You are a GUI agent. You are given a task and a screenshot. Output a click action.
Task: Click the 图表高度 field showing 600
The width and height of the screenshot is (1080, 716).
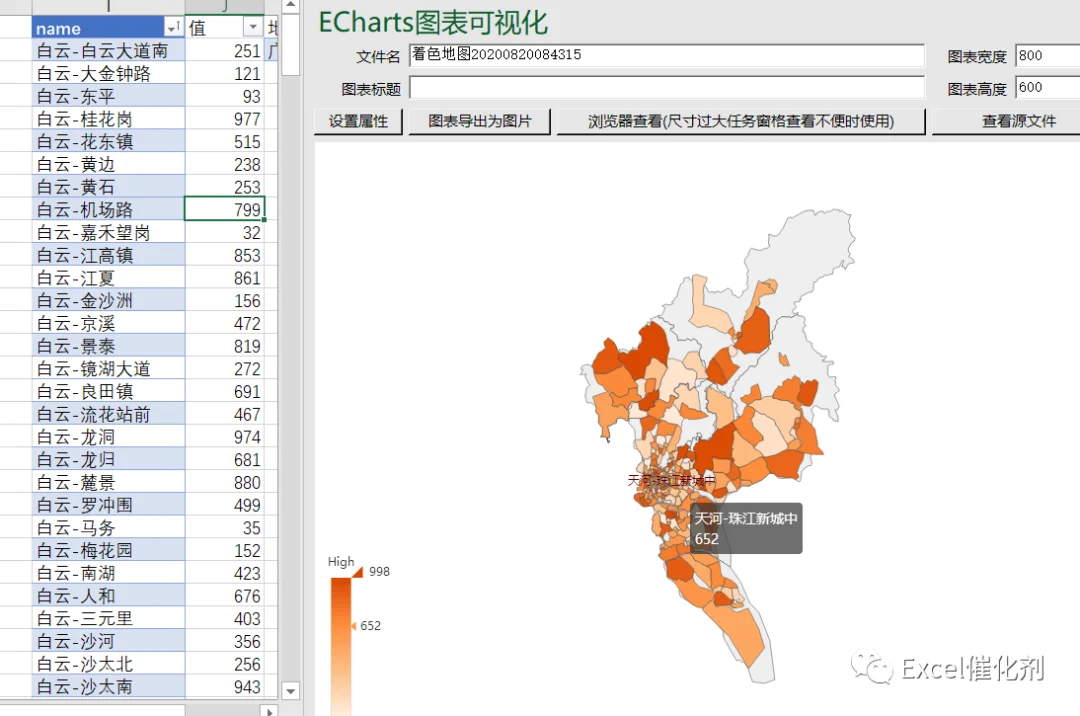click(x=1048, y=87)
